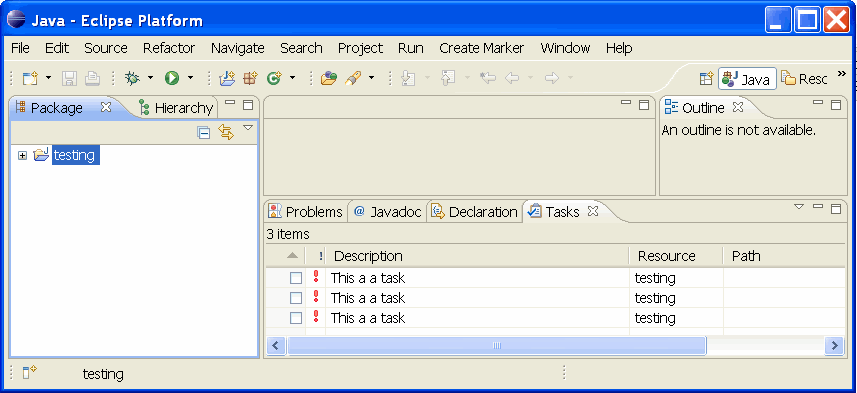Open the Source menu
This screenshot has width=857, height=393.
coord(105,48)
